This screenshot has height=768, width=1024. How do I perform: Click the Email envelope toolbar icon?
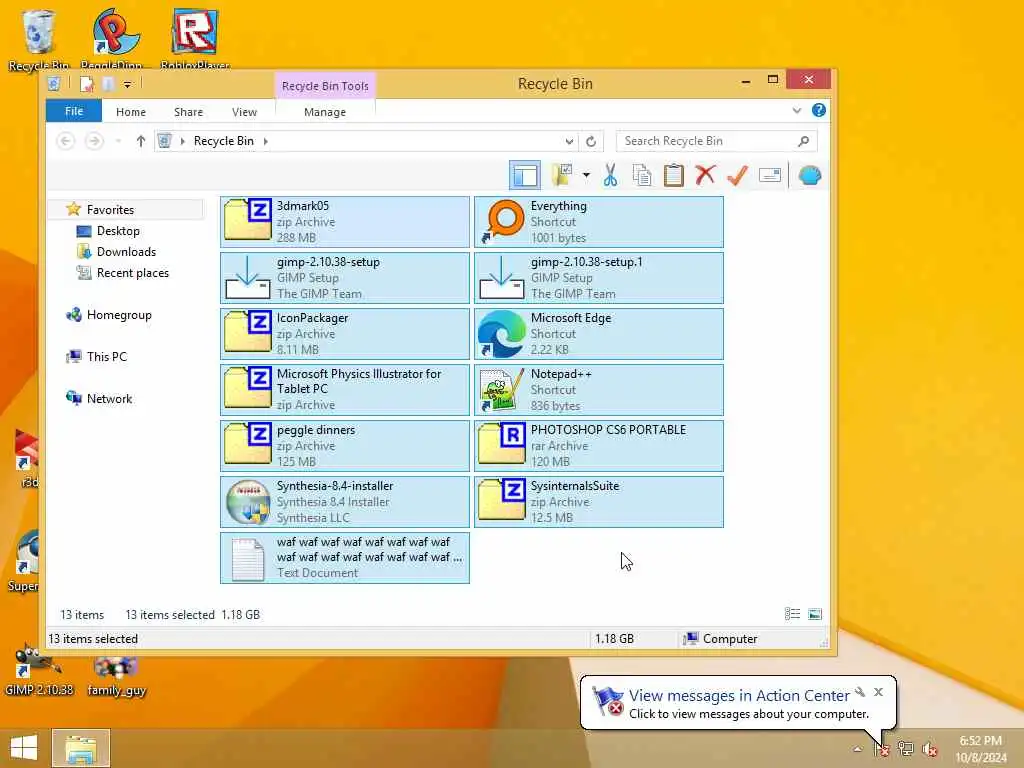coord(770,175)
